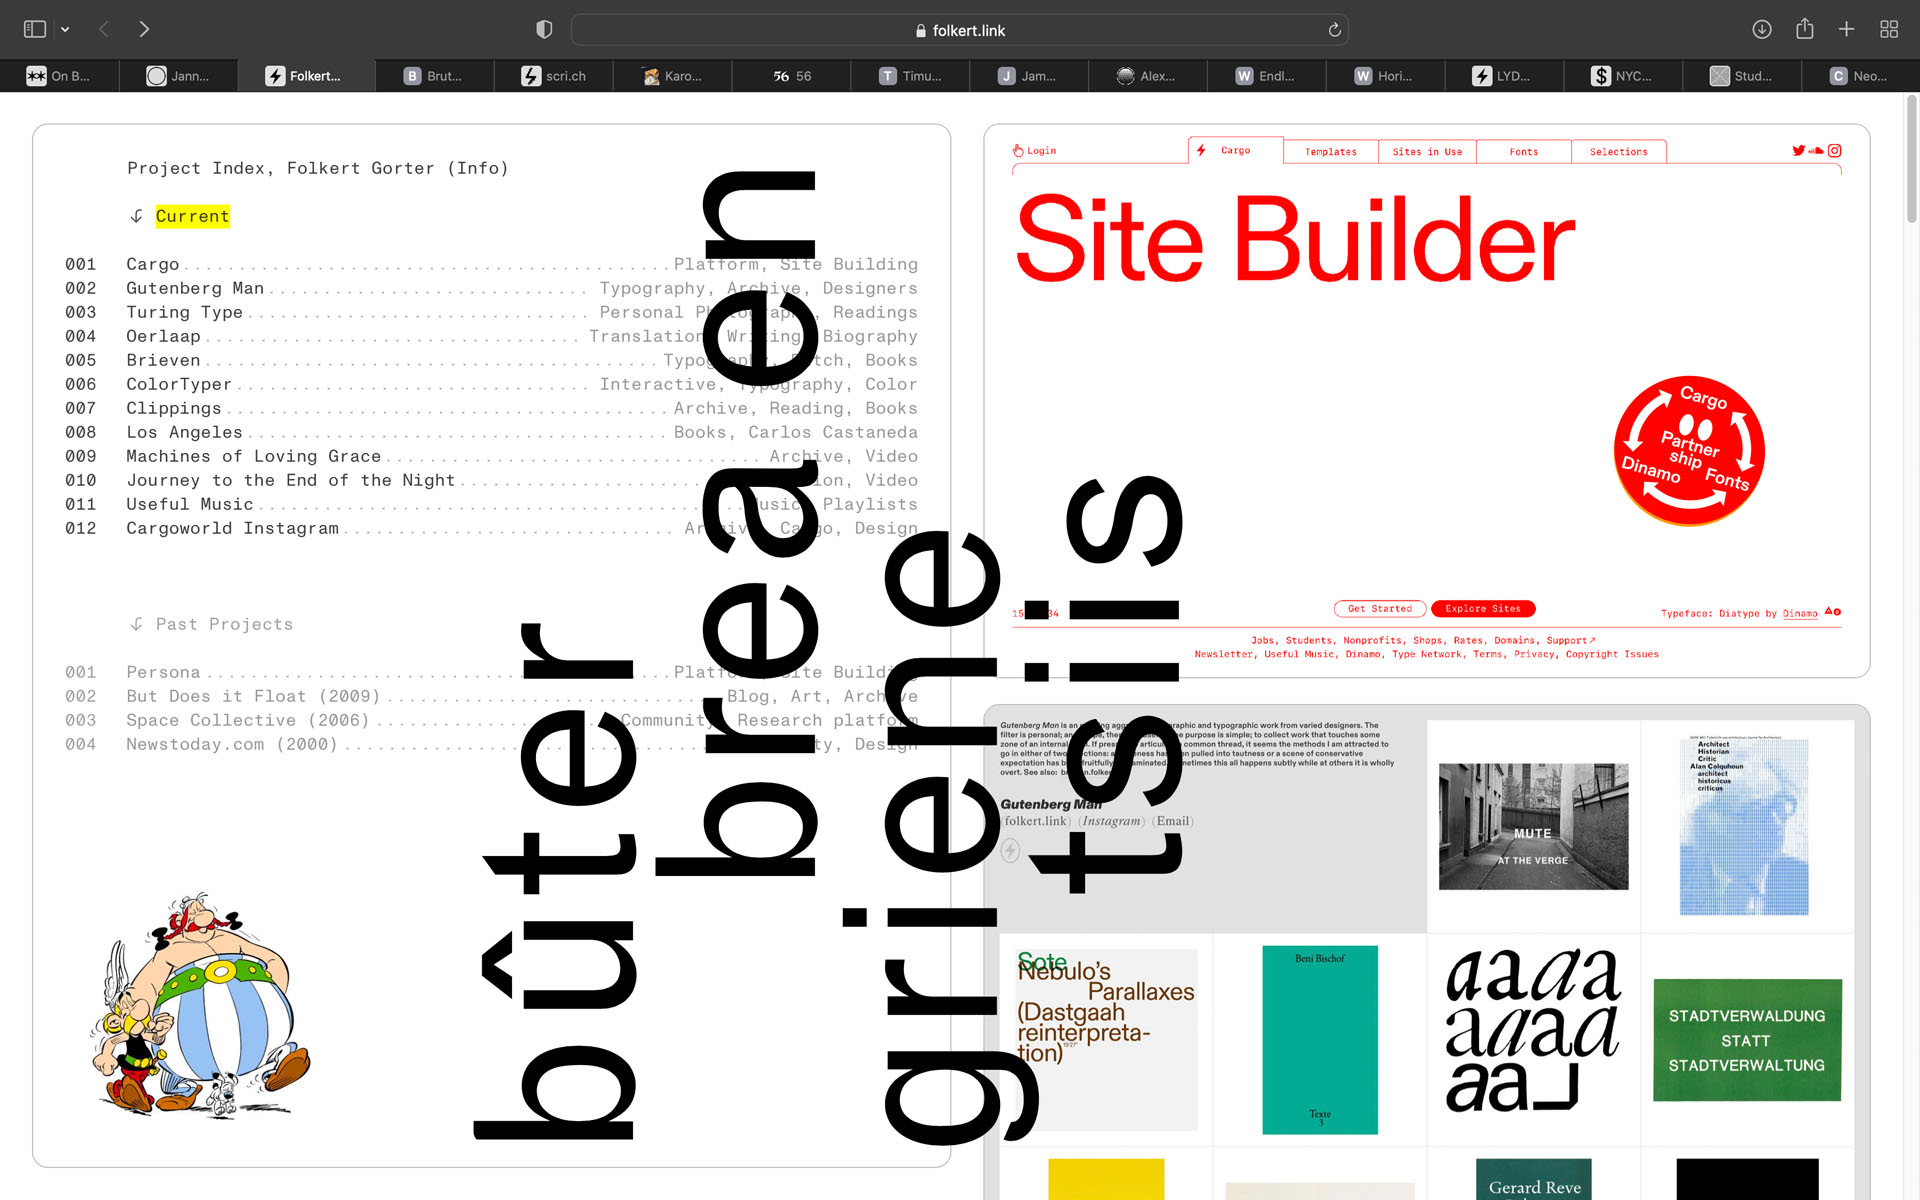Screen dimensions: 1920x1200
Task: Switch to the Neo... tab
Action: [x=1860, y=76]
